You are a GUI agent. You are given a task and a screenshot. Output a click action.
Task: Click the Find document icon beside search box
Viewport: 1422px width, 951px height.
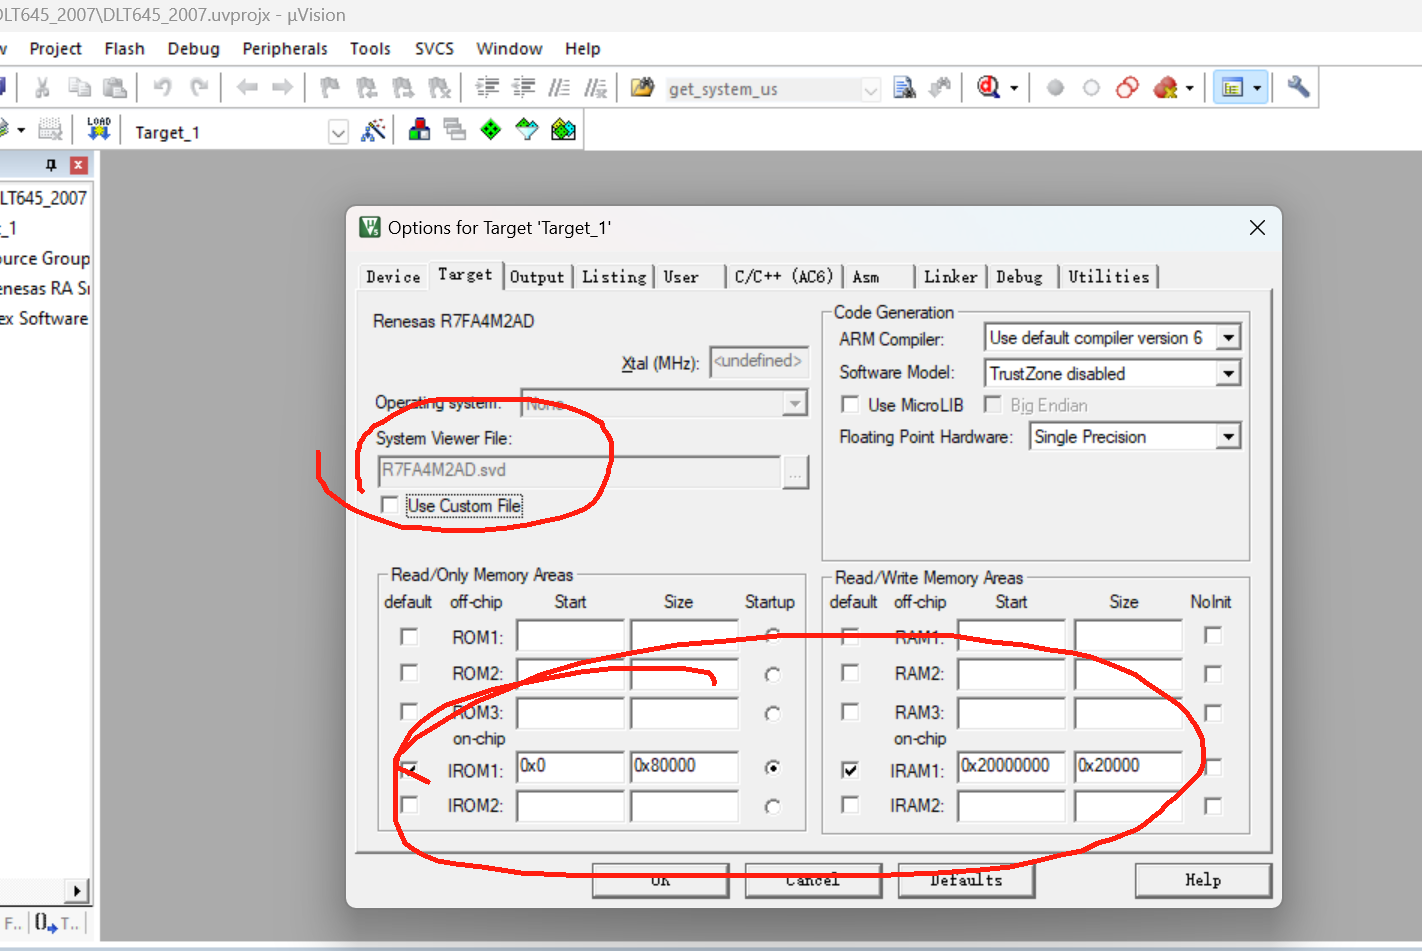(x=904, y=88)
